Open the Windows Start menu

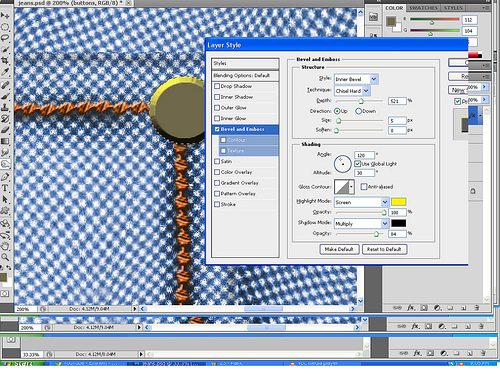click(x=23, y=363)
